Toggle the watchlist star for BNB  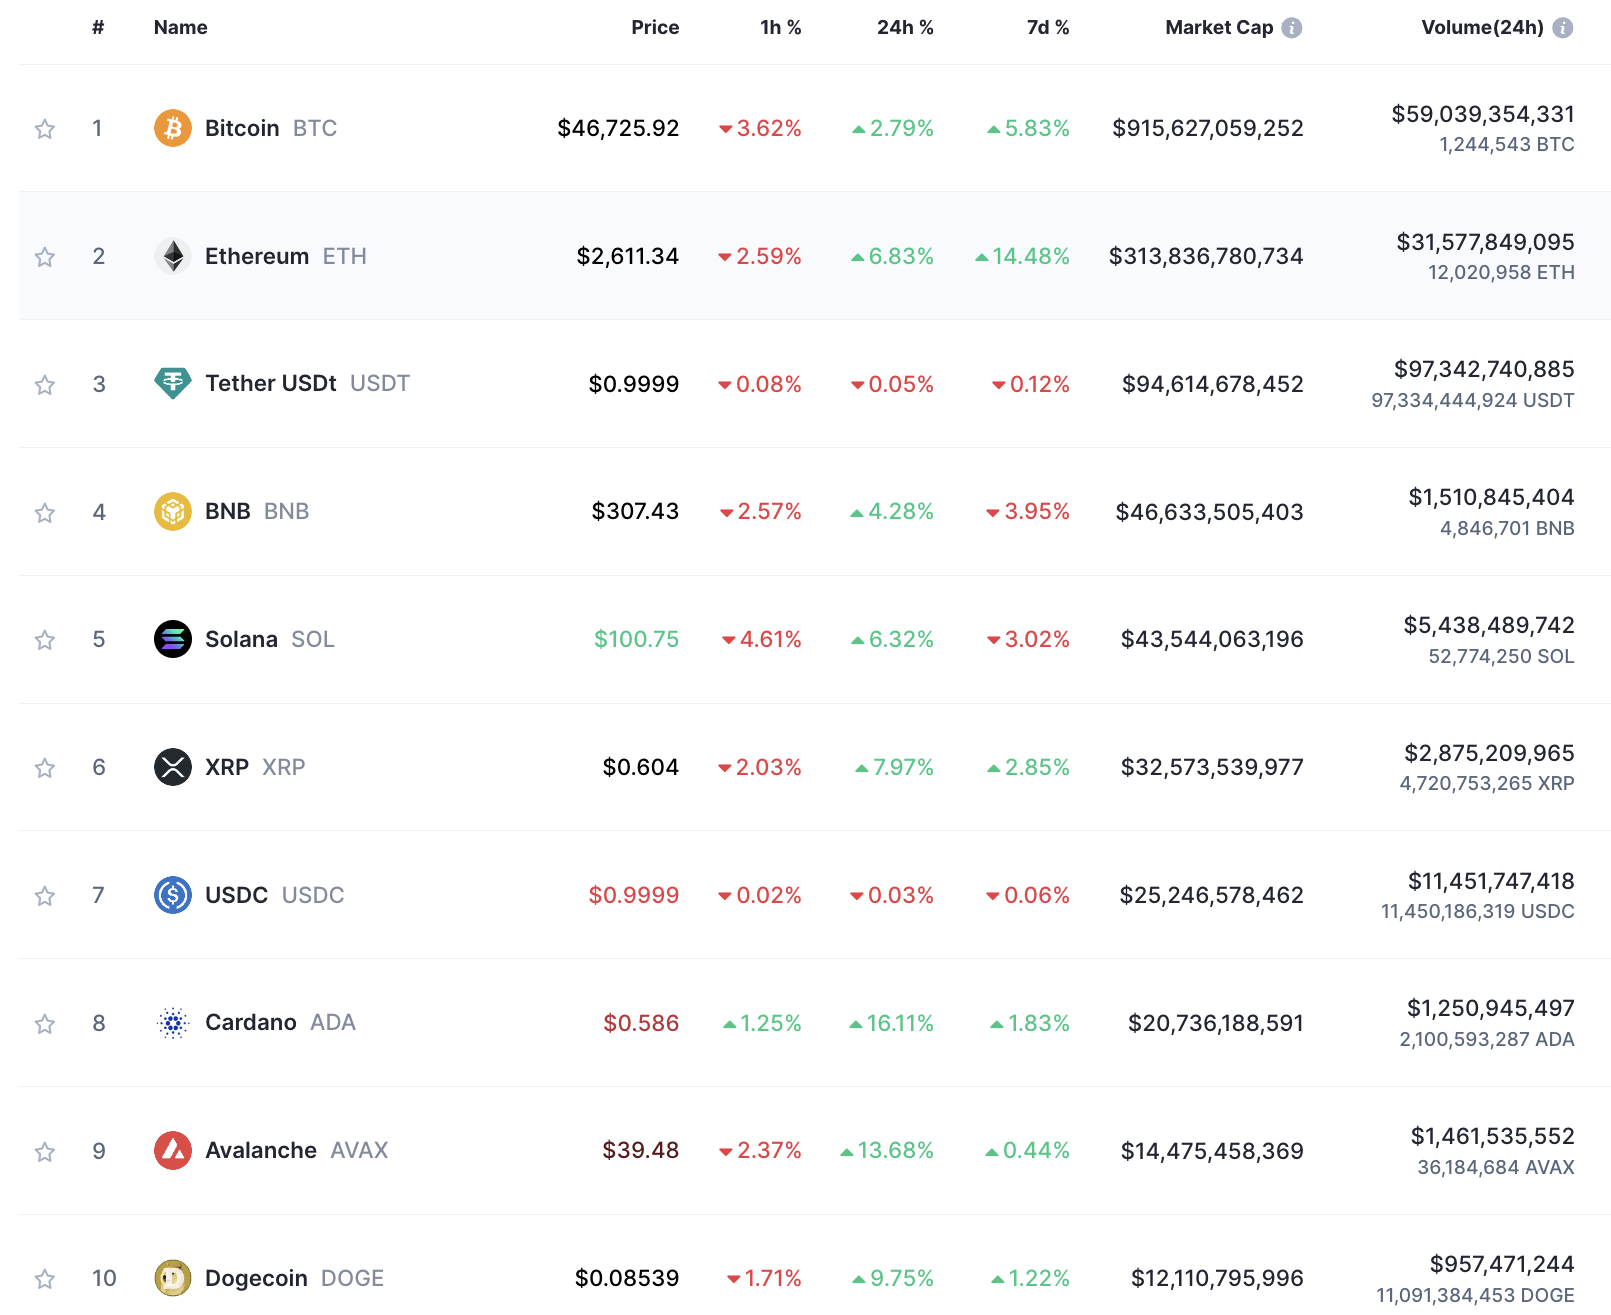(x=45, y=513)
